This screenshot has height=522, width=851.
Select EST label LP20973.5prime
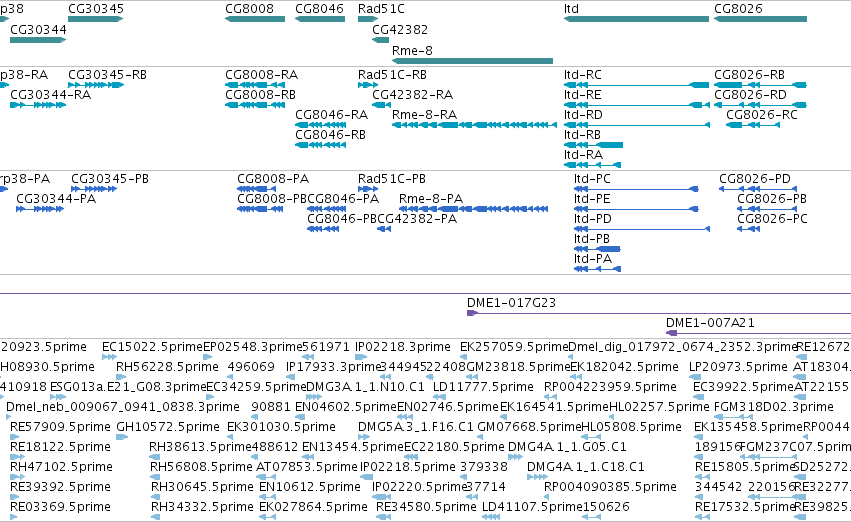[738, 367]
